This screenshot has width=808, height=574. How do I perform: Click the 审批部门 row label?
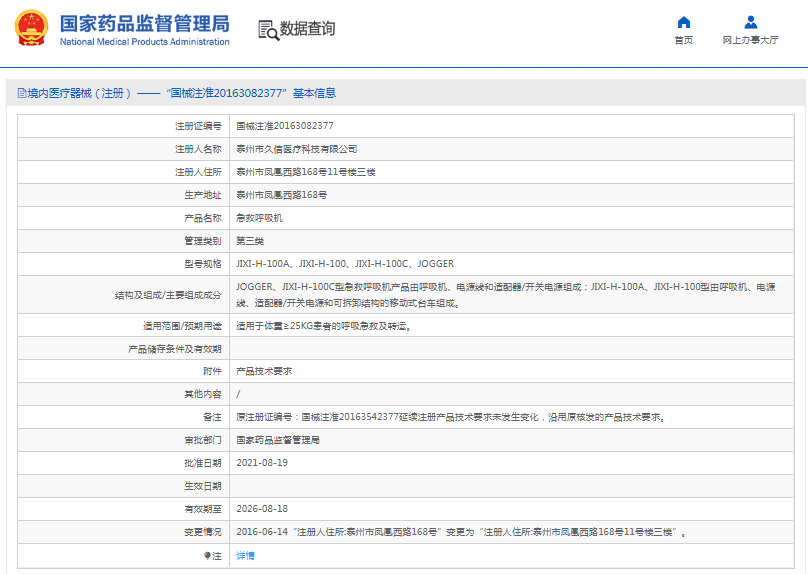point(203,440)
